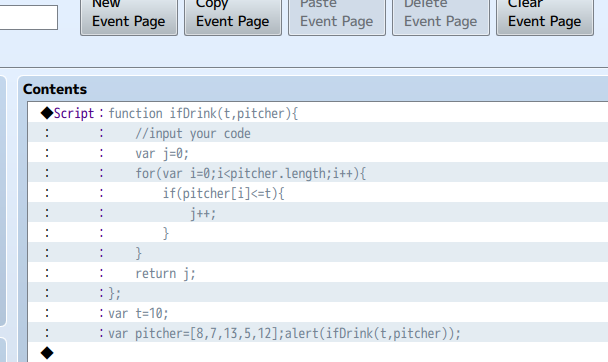Select the return j line
The image size is (608, 362).
(318, 273)
